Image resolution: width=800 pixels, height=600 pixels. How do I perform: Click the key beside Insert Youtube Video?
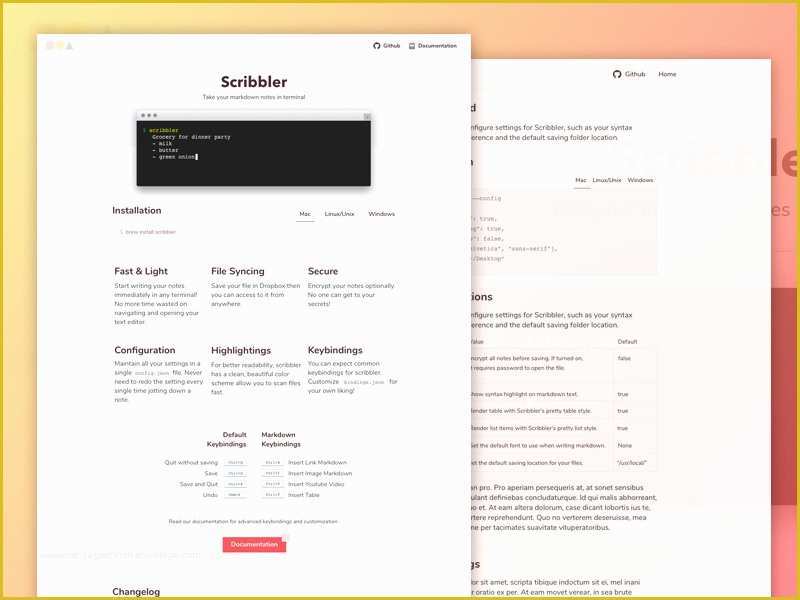point(273,484)
